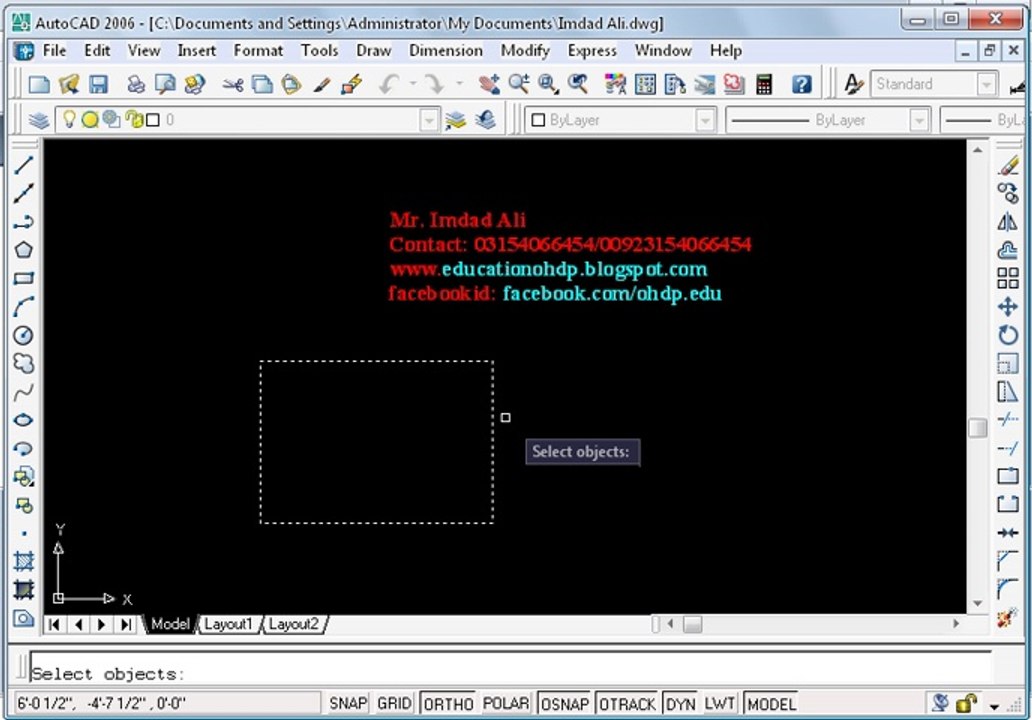This screenshot has width=1032, height=720.
Task: Save drawing with floppy disk icon
Action: coord(99,84)
